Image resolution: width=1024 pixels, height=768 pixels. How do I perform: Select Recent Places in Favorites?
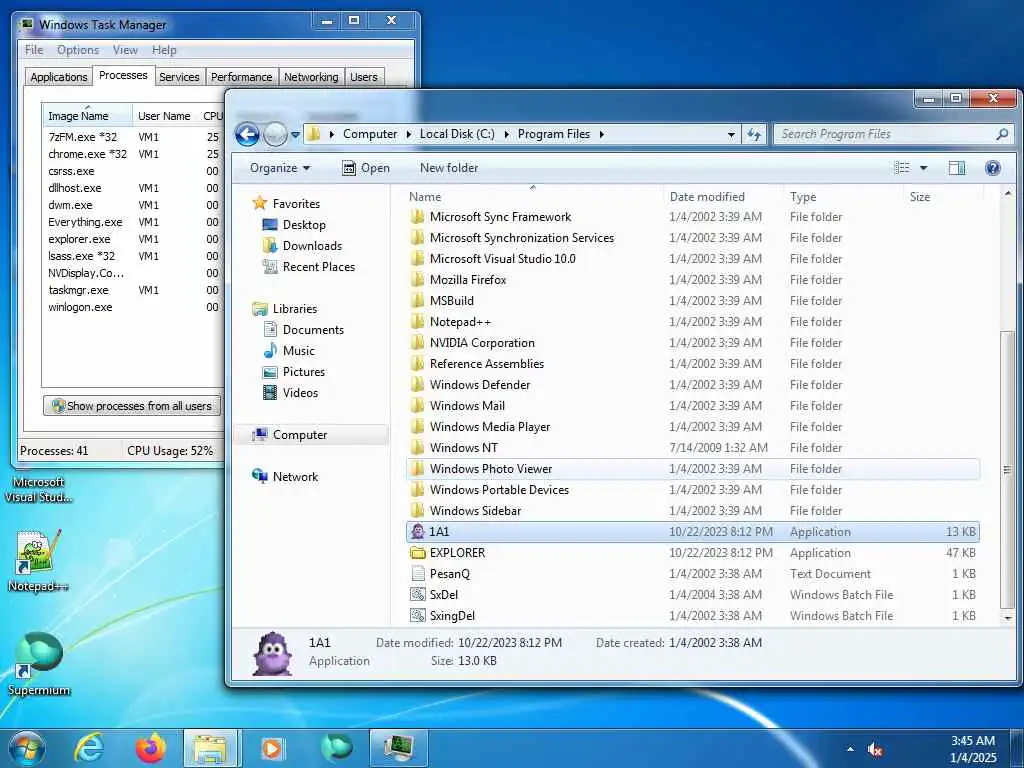tap(319, 266)
